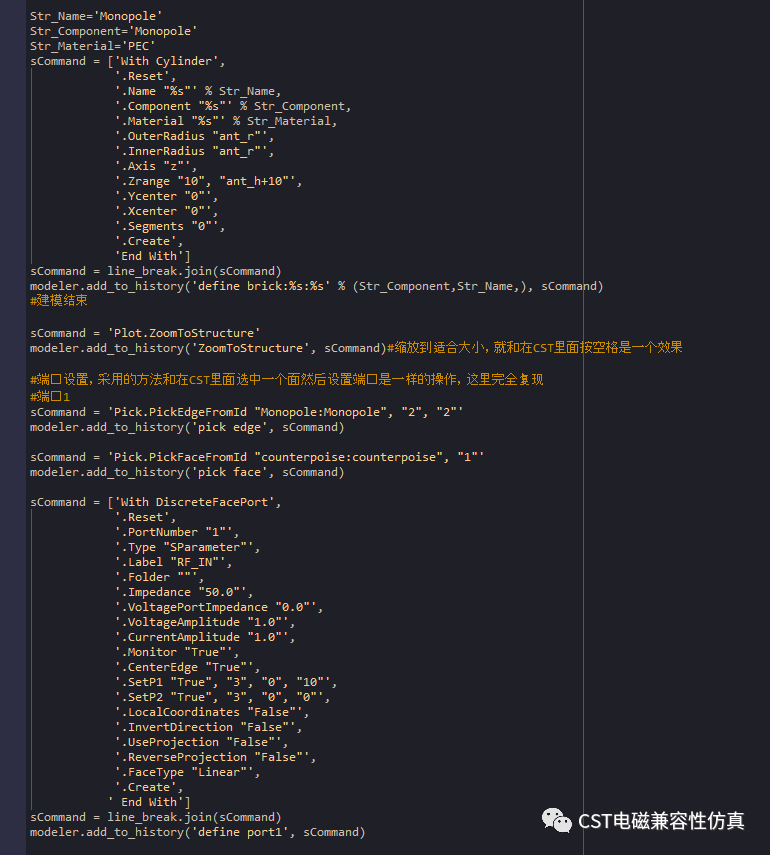Click the '.Component "%s"' line

233,106
